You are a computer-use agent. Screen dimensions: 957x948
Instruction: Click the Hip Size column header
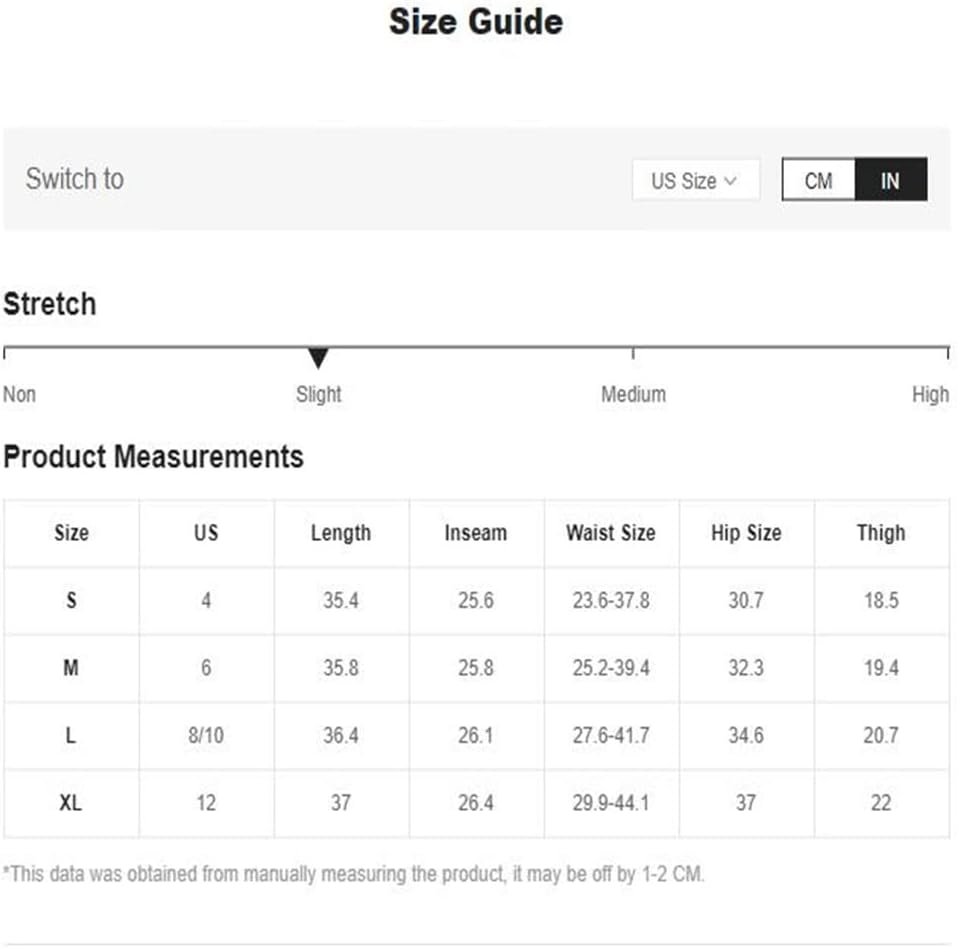[746, 533]
